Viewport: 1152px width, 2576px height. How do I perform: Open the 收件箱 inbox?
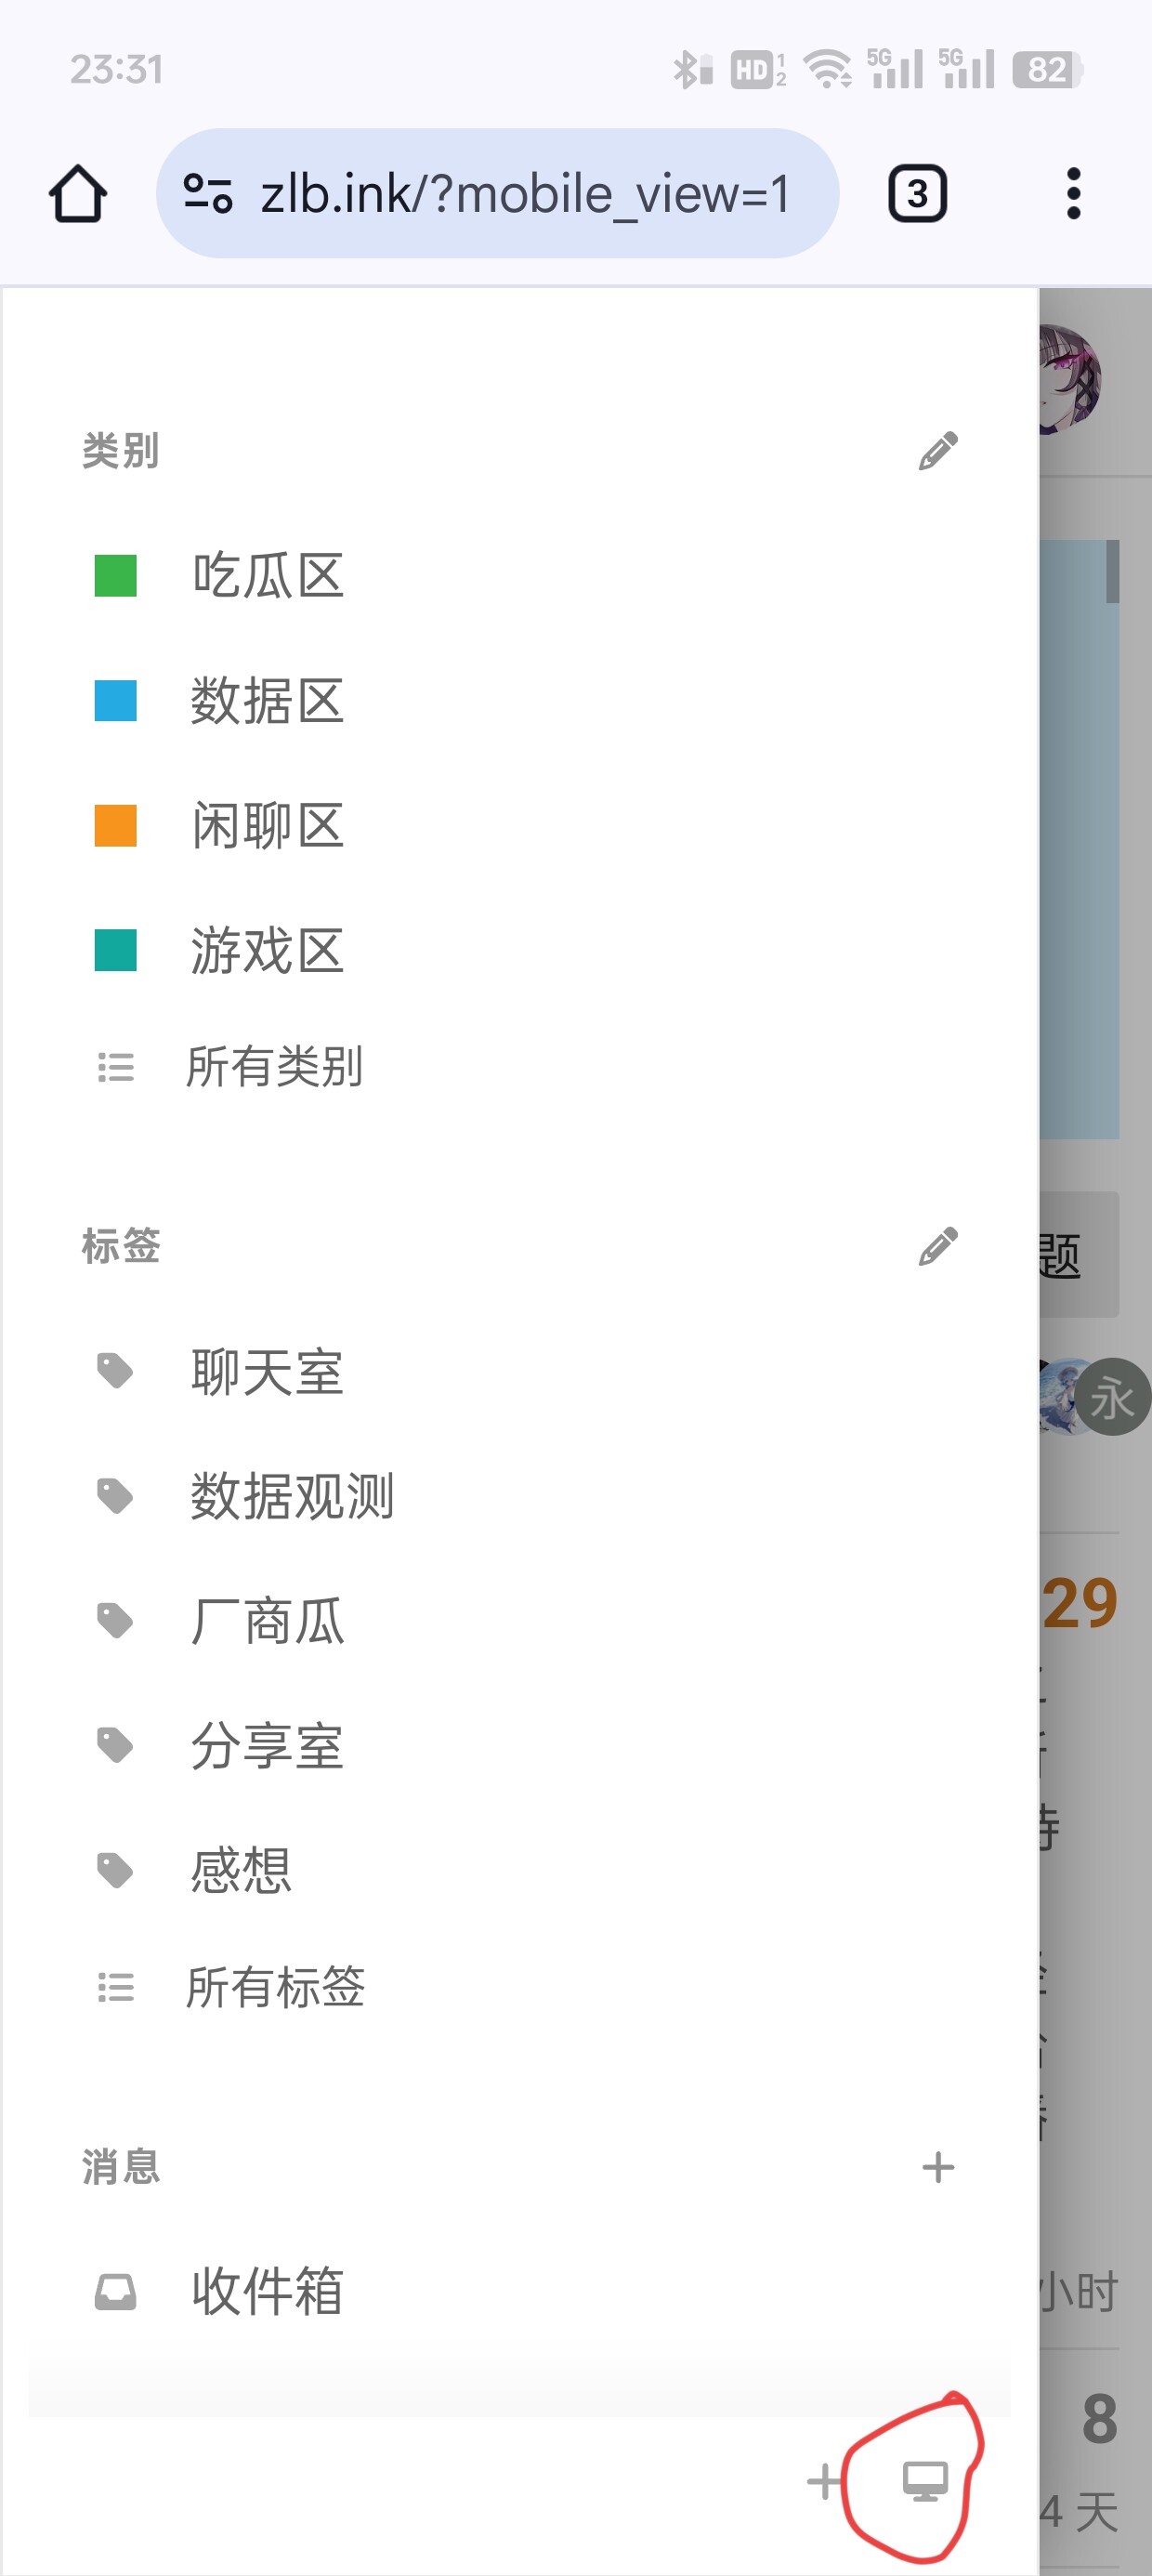click(x=267, y=2292)
